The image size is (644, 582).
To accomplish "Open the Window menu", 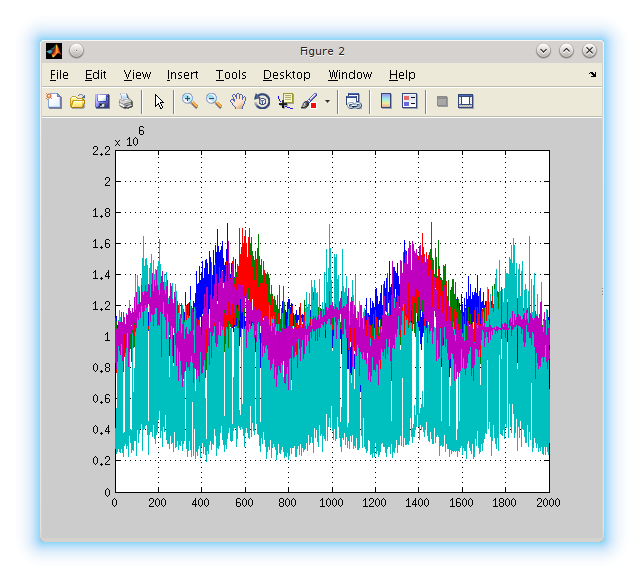I will [x=350, y=75].
